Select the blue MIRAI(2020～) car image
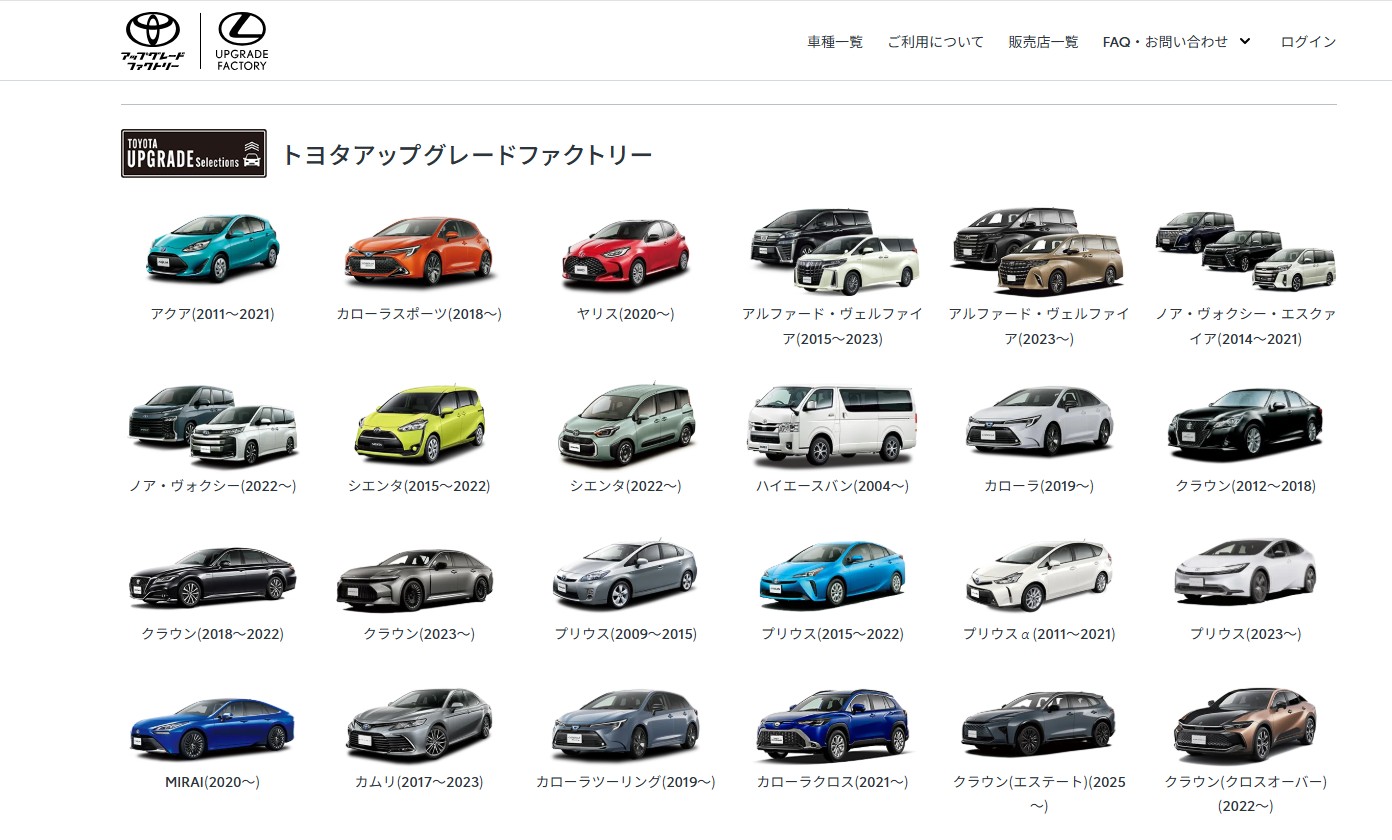 click(213, 728)
